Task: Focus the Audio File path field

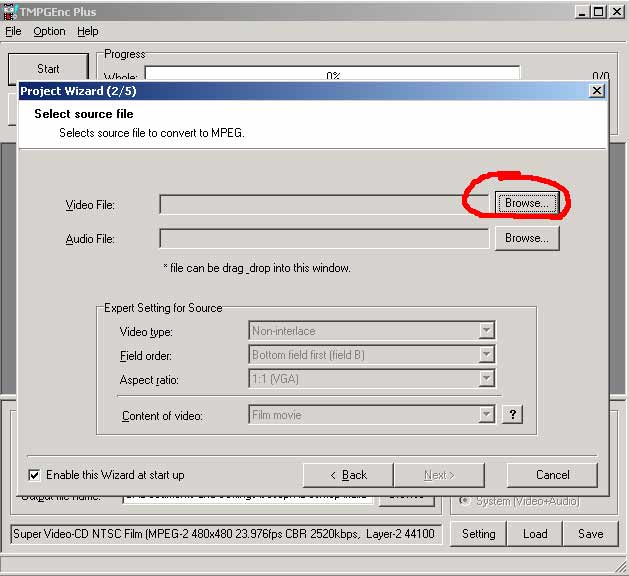Action: 324,238
